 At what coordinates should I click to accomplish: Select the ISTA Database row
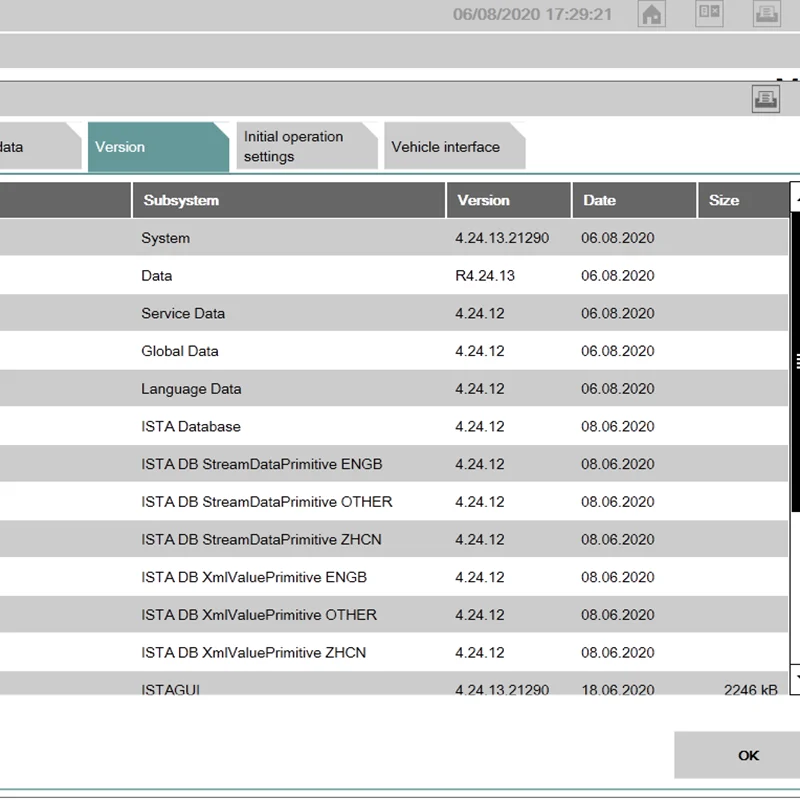coord(394,427)
